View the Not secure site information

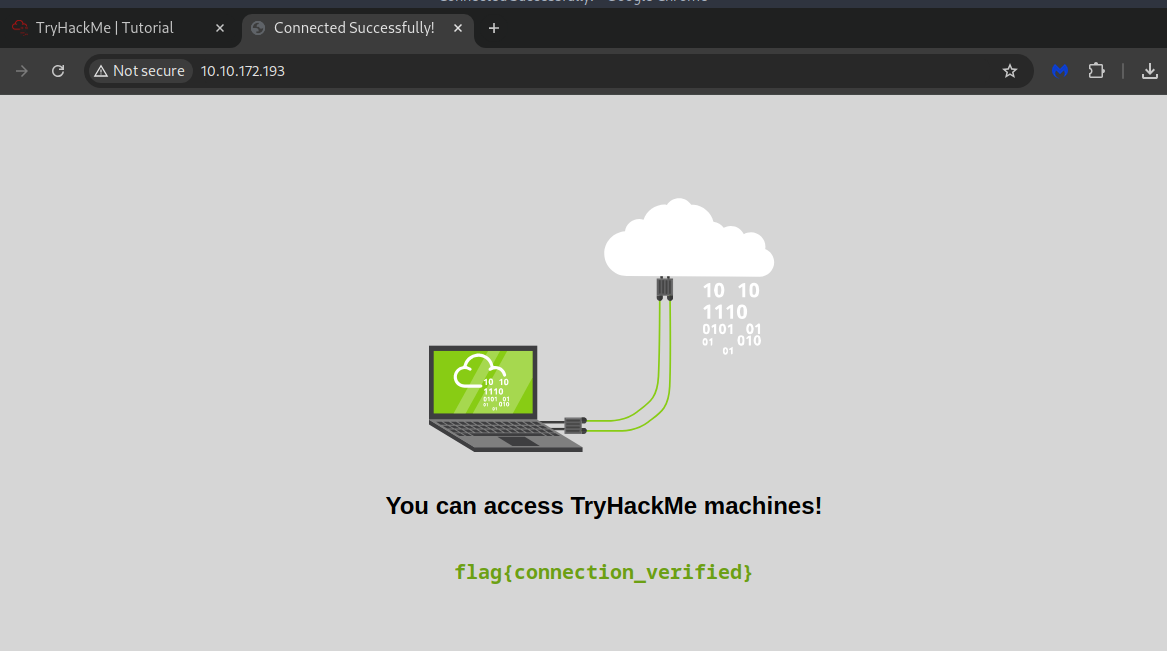(140, 71)
